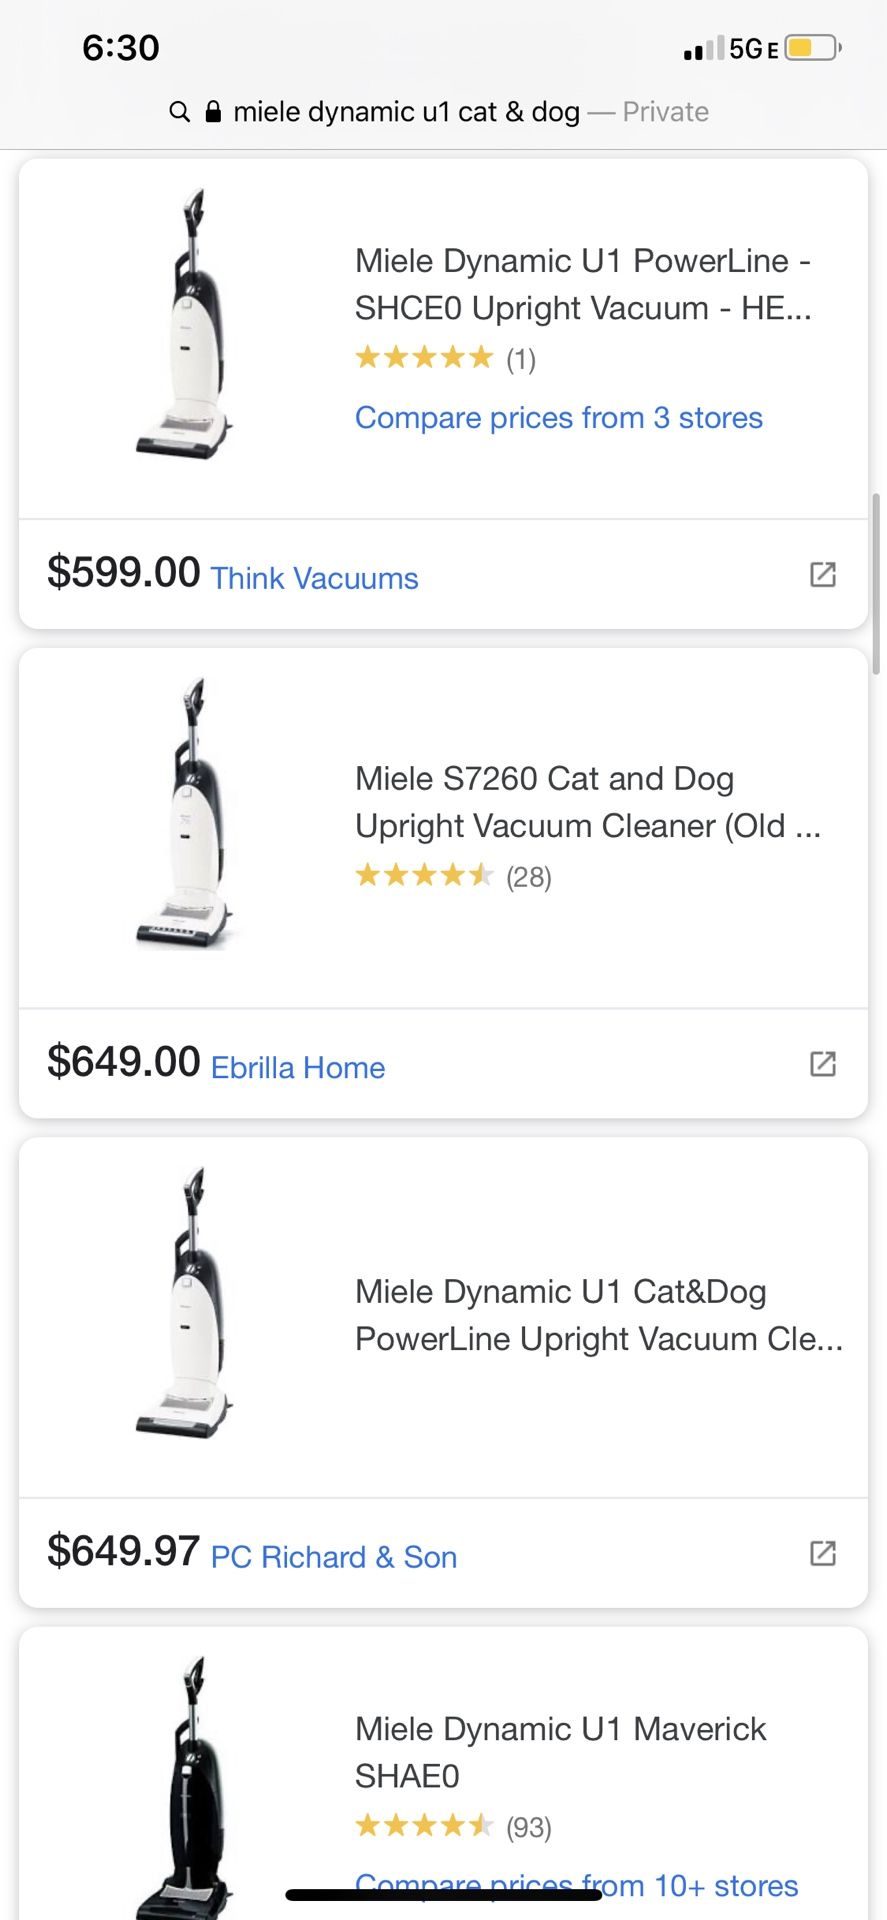The height and width of the screenshot is (1920, 887).
Task: Click 'Compare prices from 10+ stores' link
Action: (x=576, y=1886)
